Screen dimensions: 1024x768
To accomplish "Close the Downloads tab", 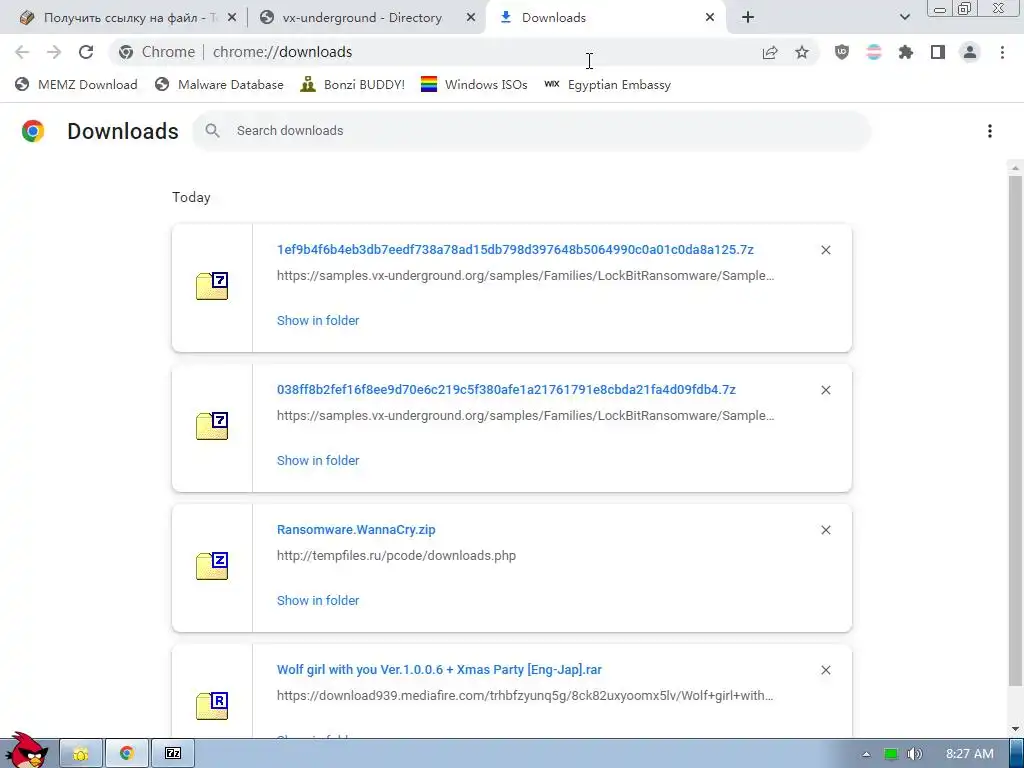I will [x=710, y=18].
